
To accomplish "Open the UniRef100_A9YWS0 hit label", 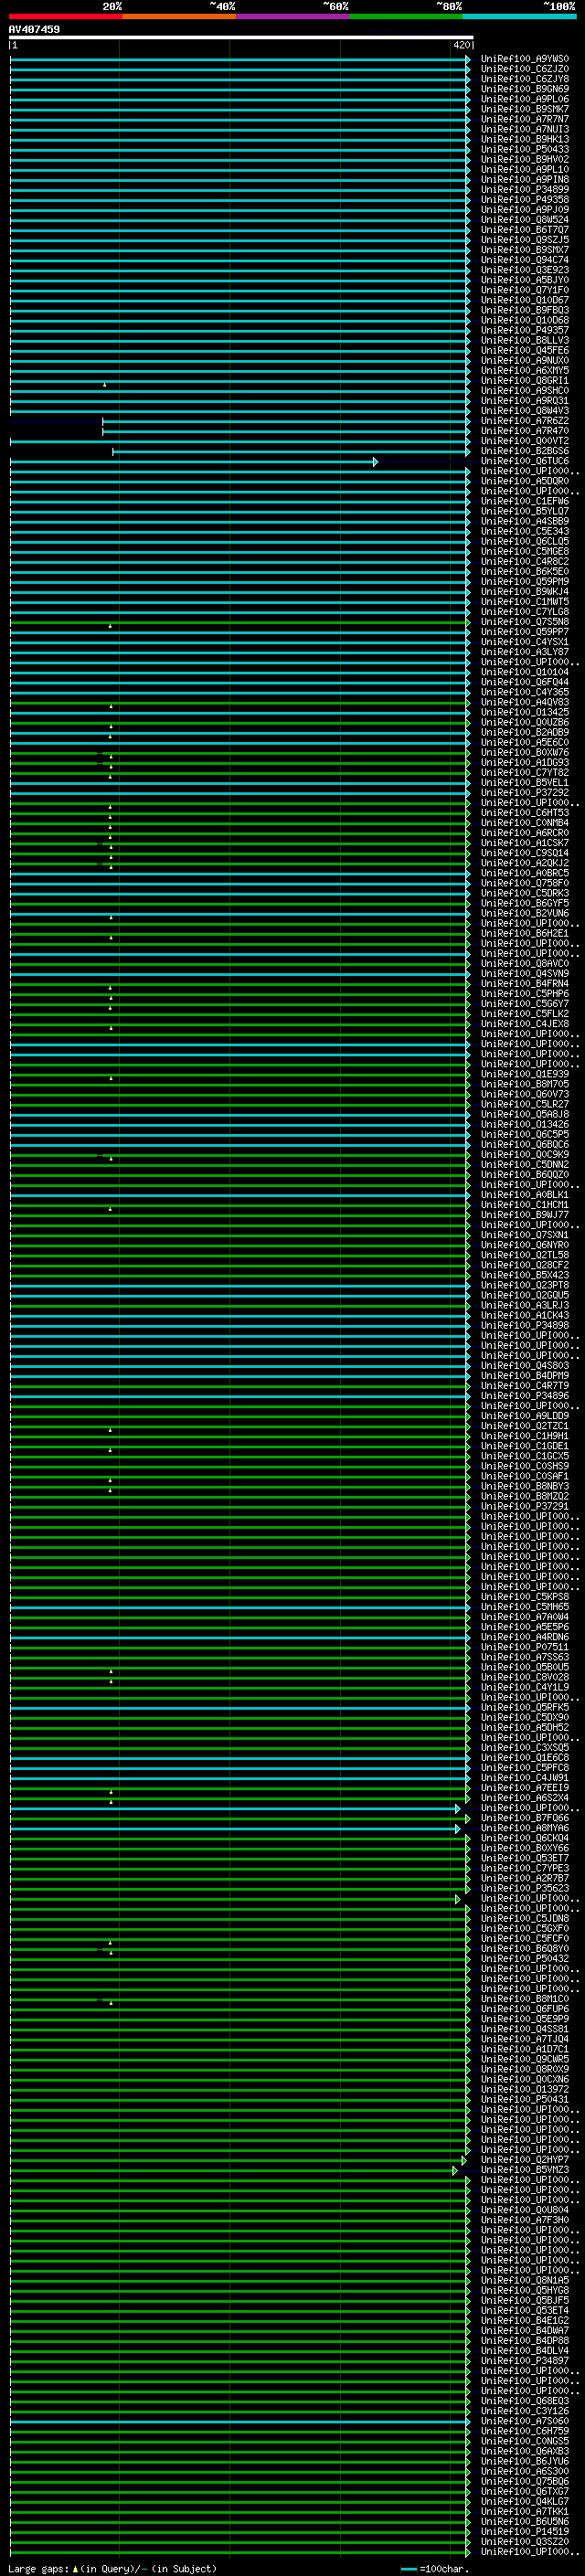I will 524,59.
